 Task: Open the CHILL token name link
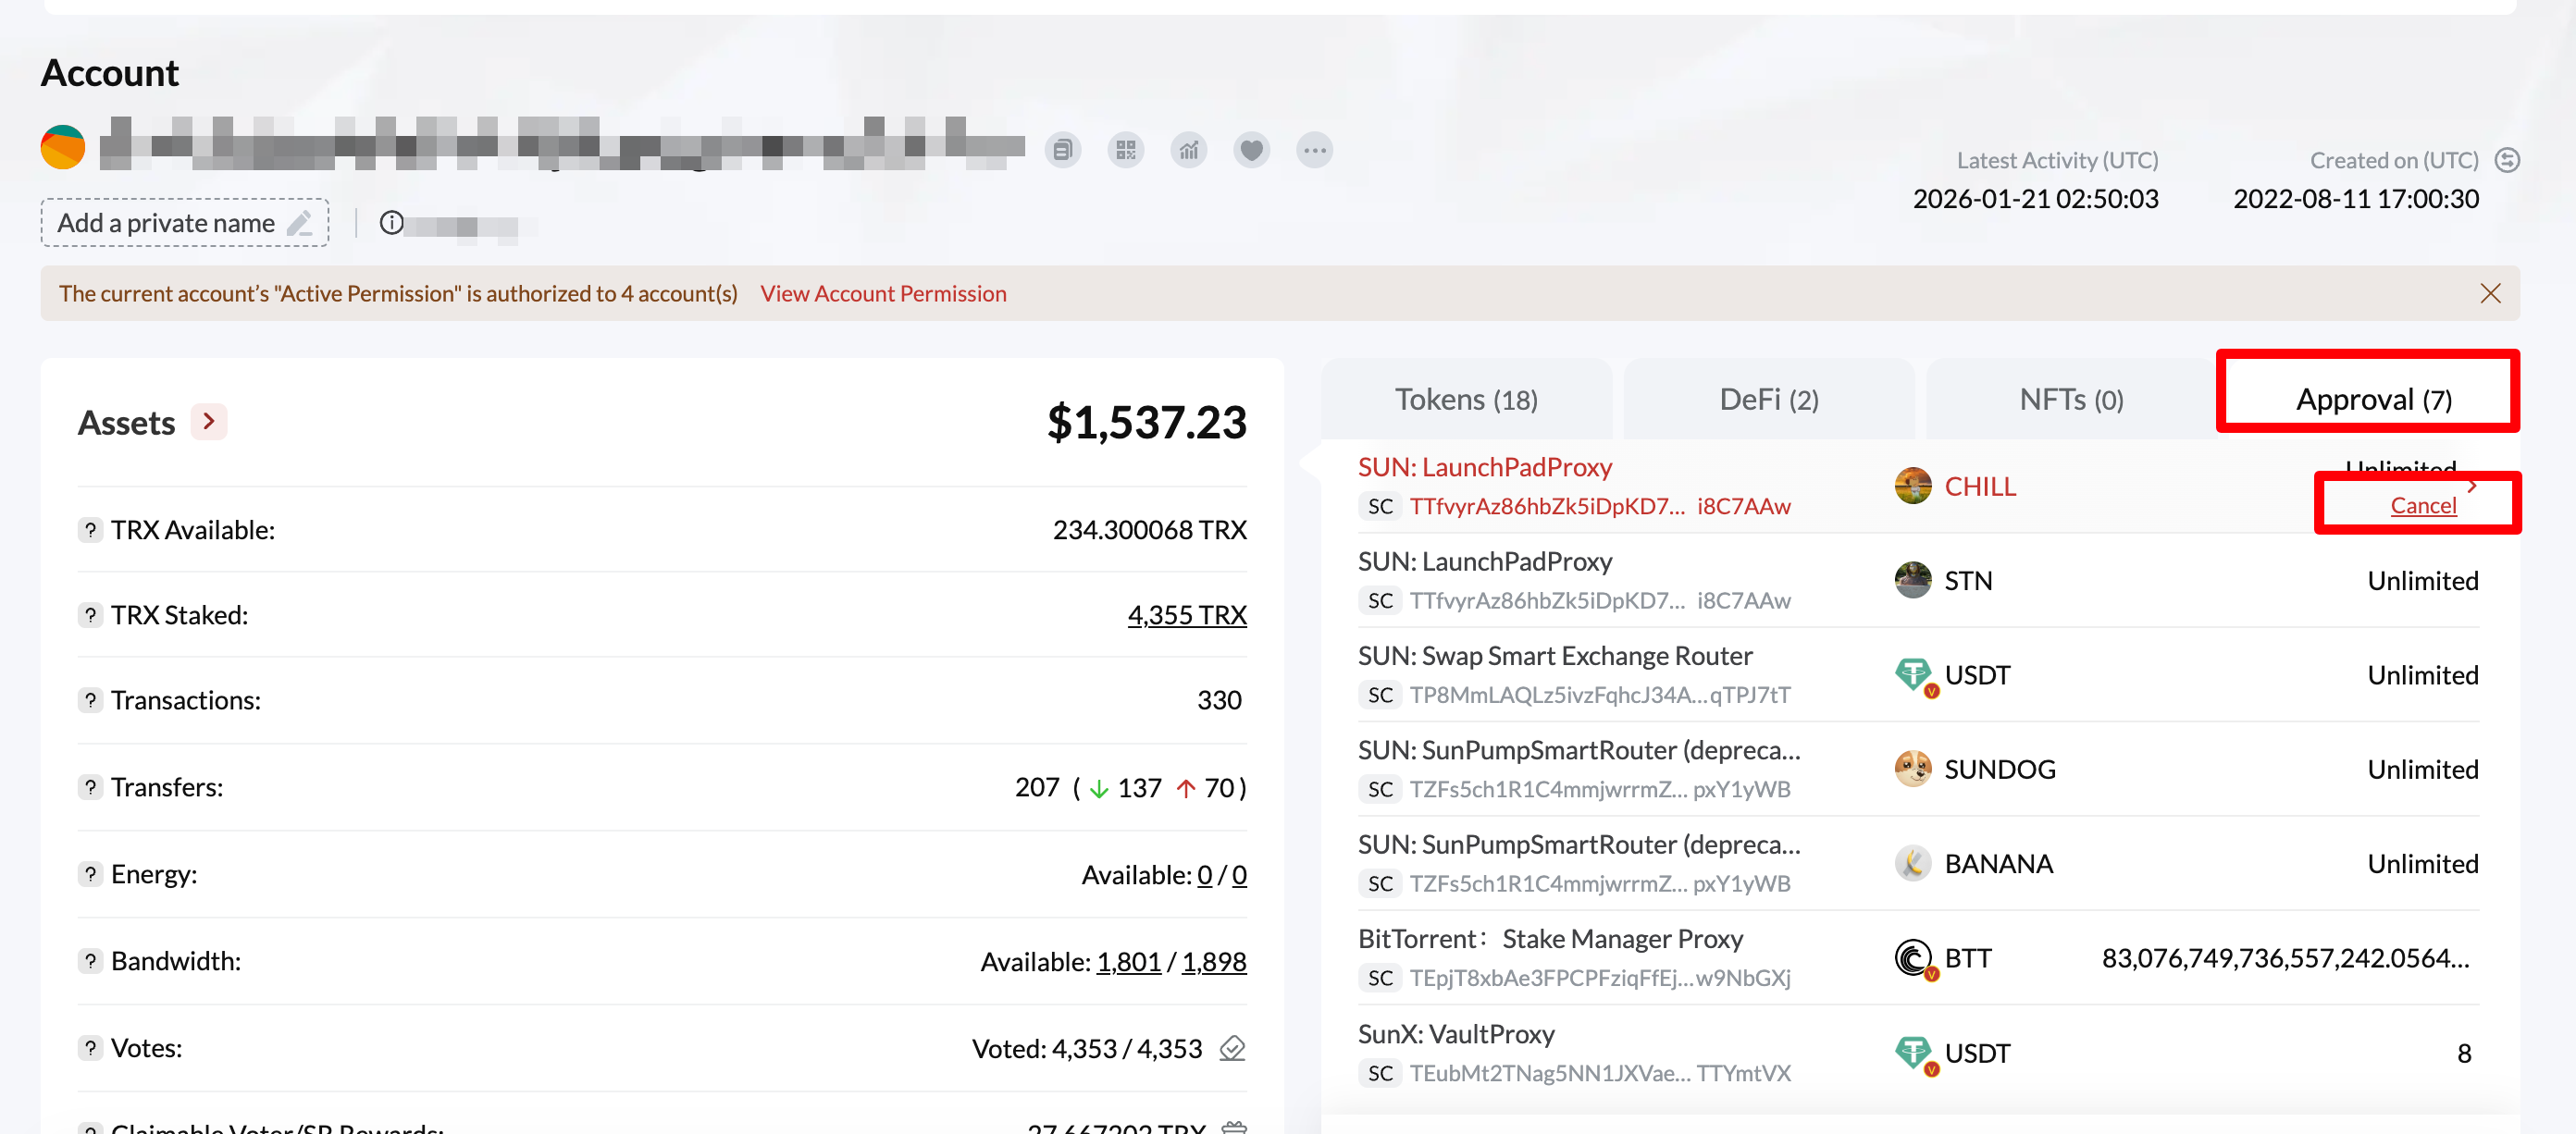coord(1979,486)
